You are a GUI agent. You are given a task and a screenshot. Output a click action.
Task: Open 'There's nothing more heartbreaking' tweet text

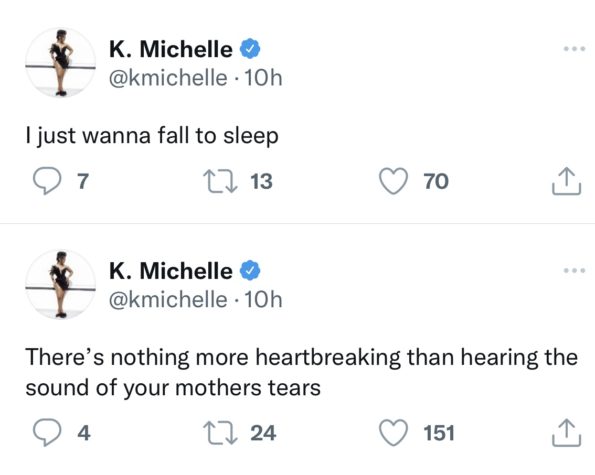point(302,373)
